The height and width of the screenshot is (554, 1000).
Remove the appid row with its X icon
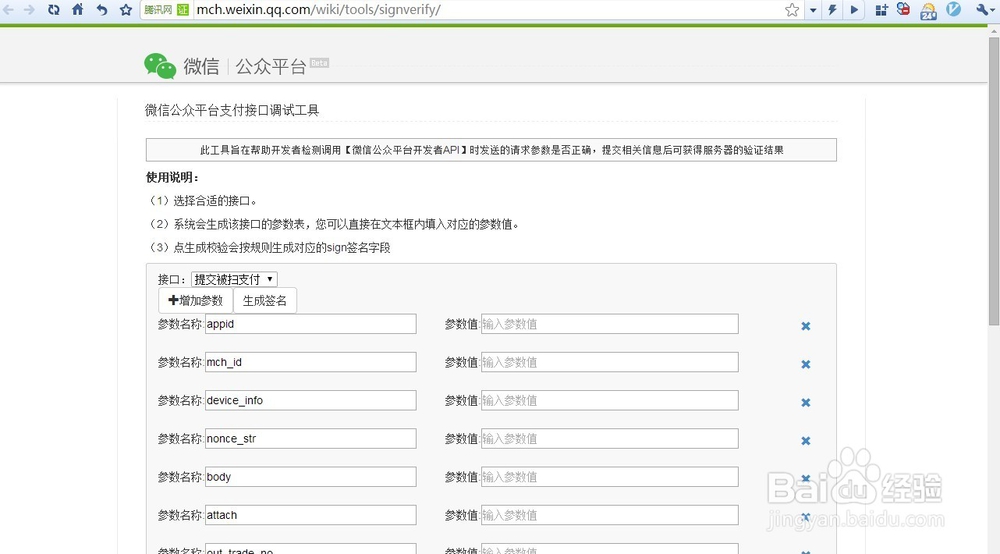pos(805,326)
